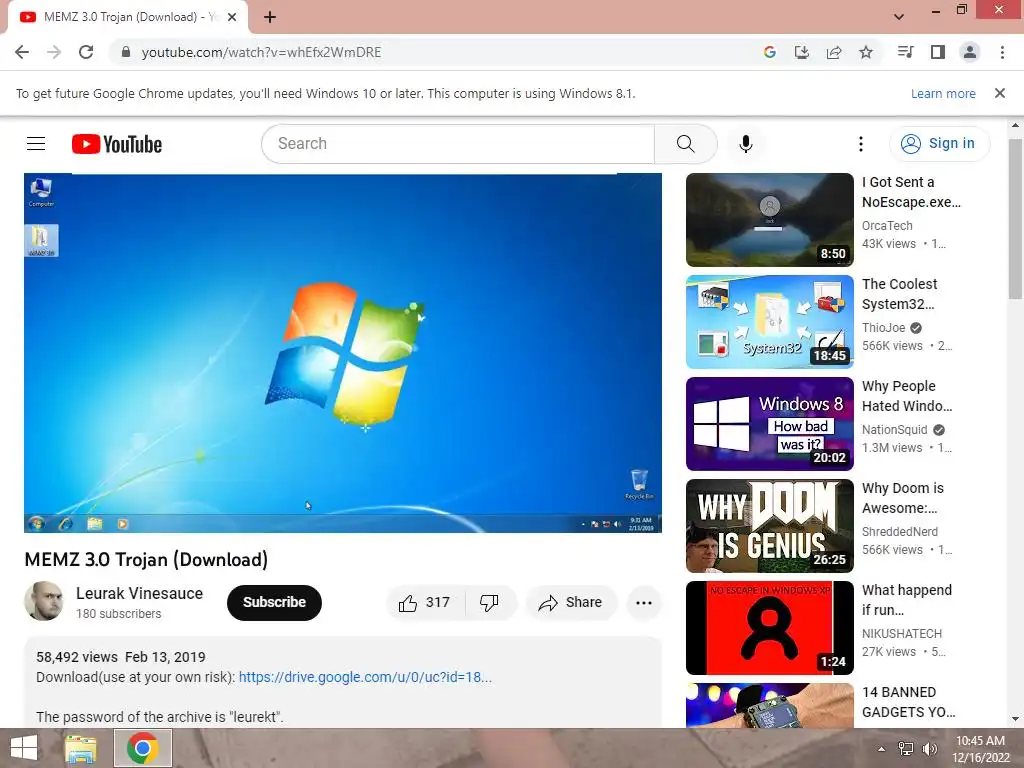Image resolution: width=1024 pixels, height=768 pixels.
Task: Click the volume speaker tray icon
Action: pyautogui.click(x=929, y=749)
